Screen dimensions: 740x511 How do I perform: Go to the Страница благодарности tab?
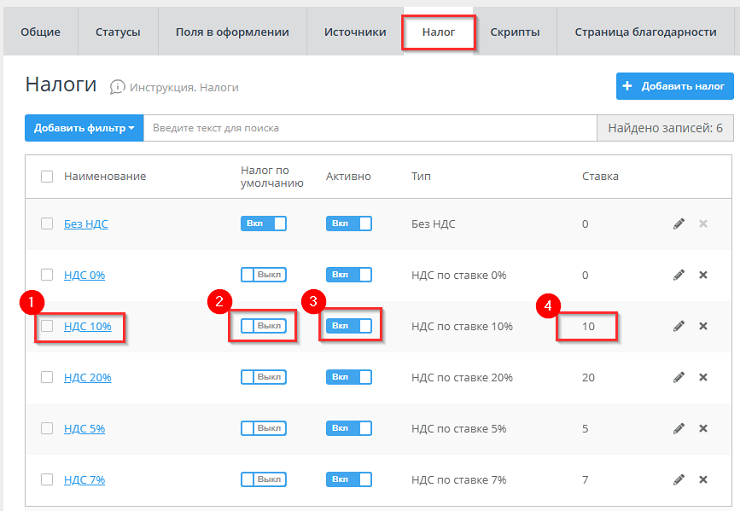click(645, 32)
